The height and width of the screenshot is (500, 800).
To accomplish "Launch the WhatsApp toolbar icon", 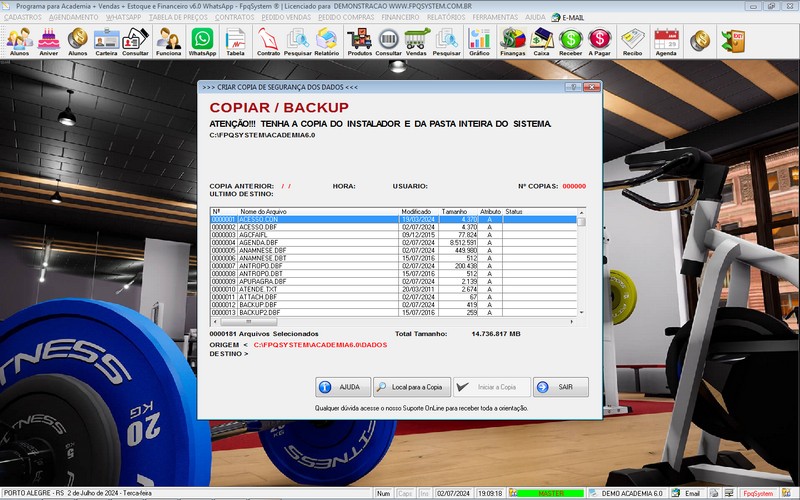I will (203, 41).
